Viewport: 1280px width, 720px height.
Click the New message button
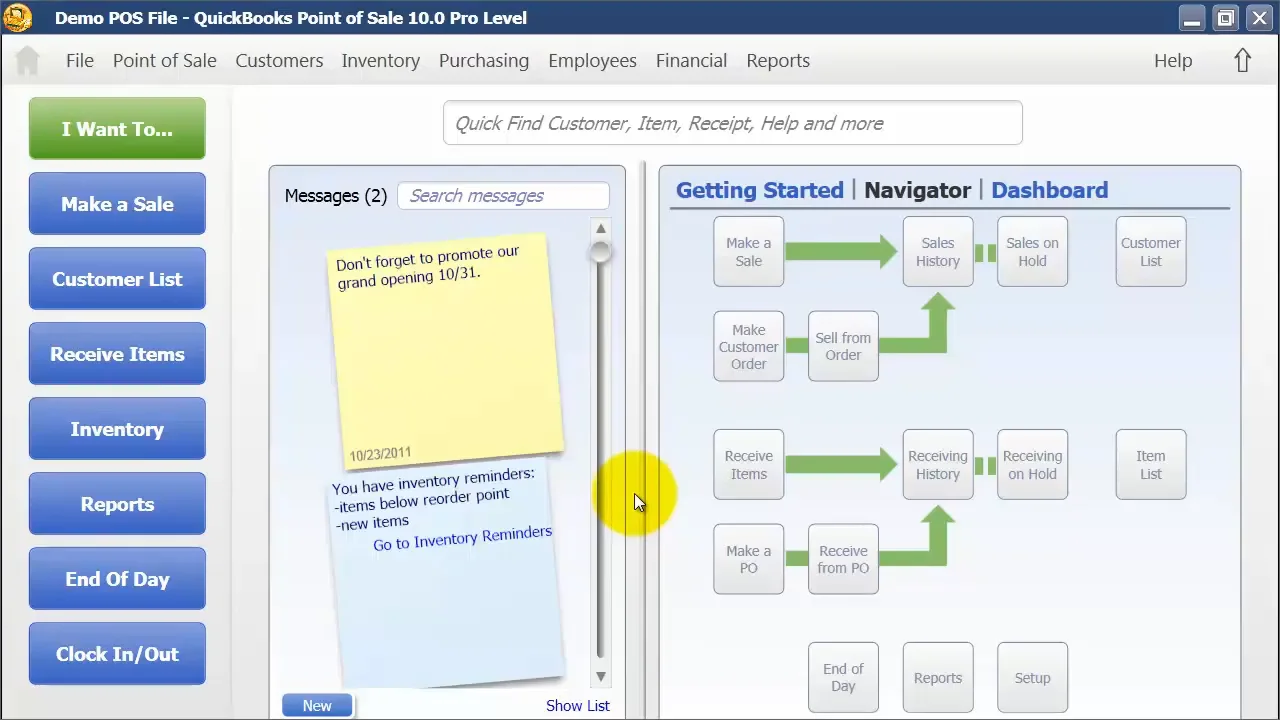pyautogui.click(x=317, y=706)
